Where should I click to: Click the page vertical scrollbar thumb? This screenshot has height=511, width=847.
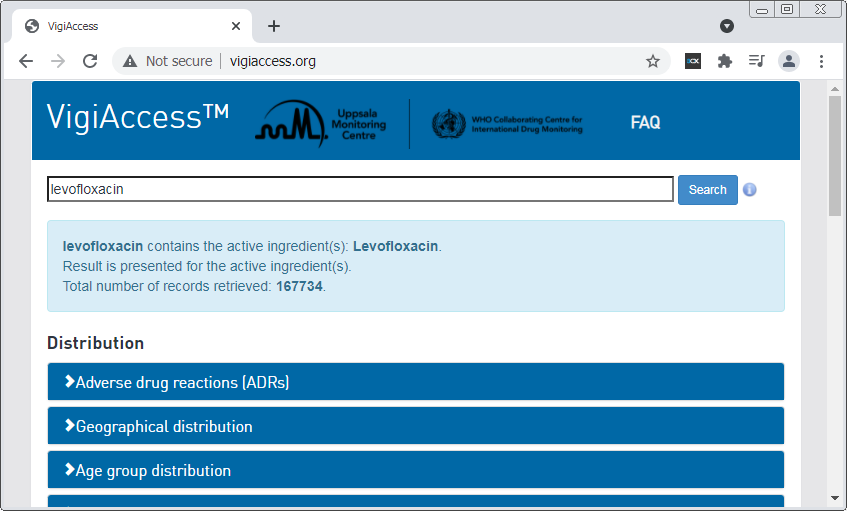coord(835,155)
